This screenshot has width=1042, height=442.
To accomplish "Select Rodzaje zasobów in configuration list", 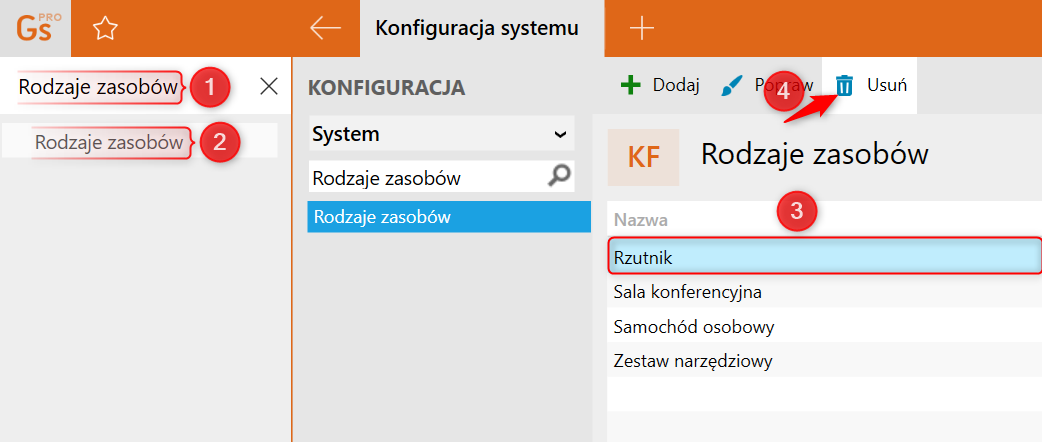I will [x=449, y=216].
